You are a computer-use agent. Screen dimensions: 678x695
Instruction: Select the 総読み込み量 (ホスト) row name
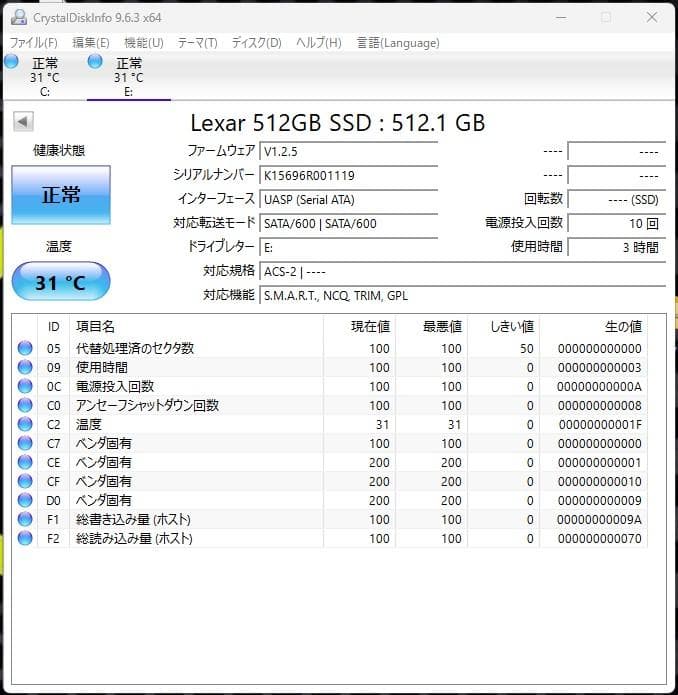[x=134, y=539]
